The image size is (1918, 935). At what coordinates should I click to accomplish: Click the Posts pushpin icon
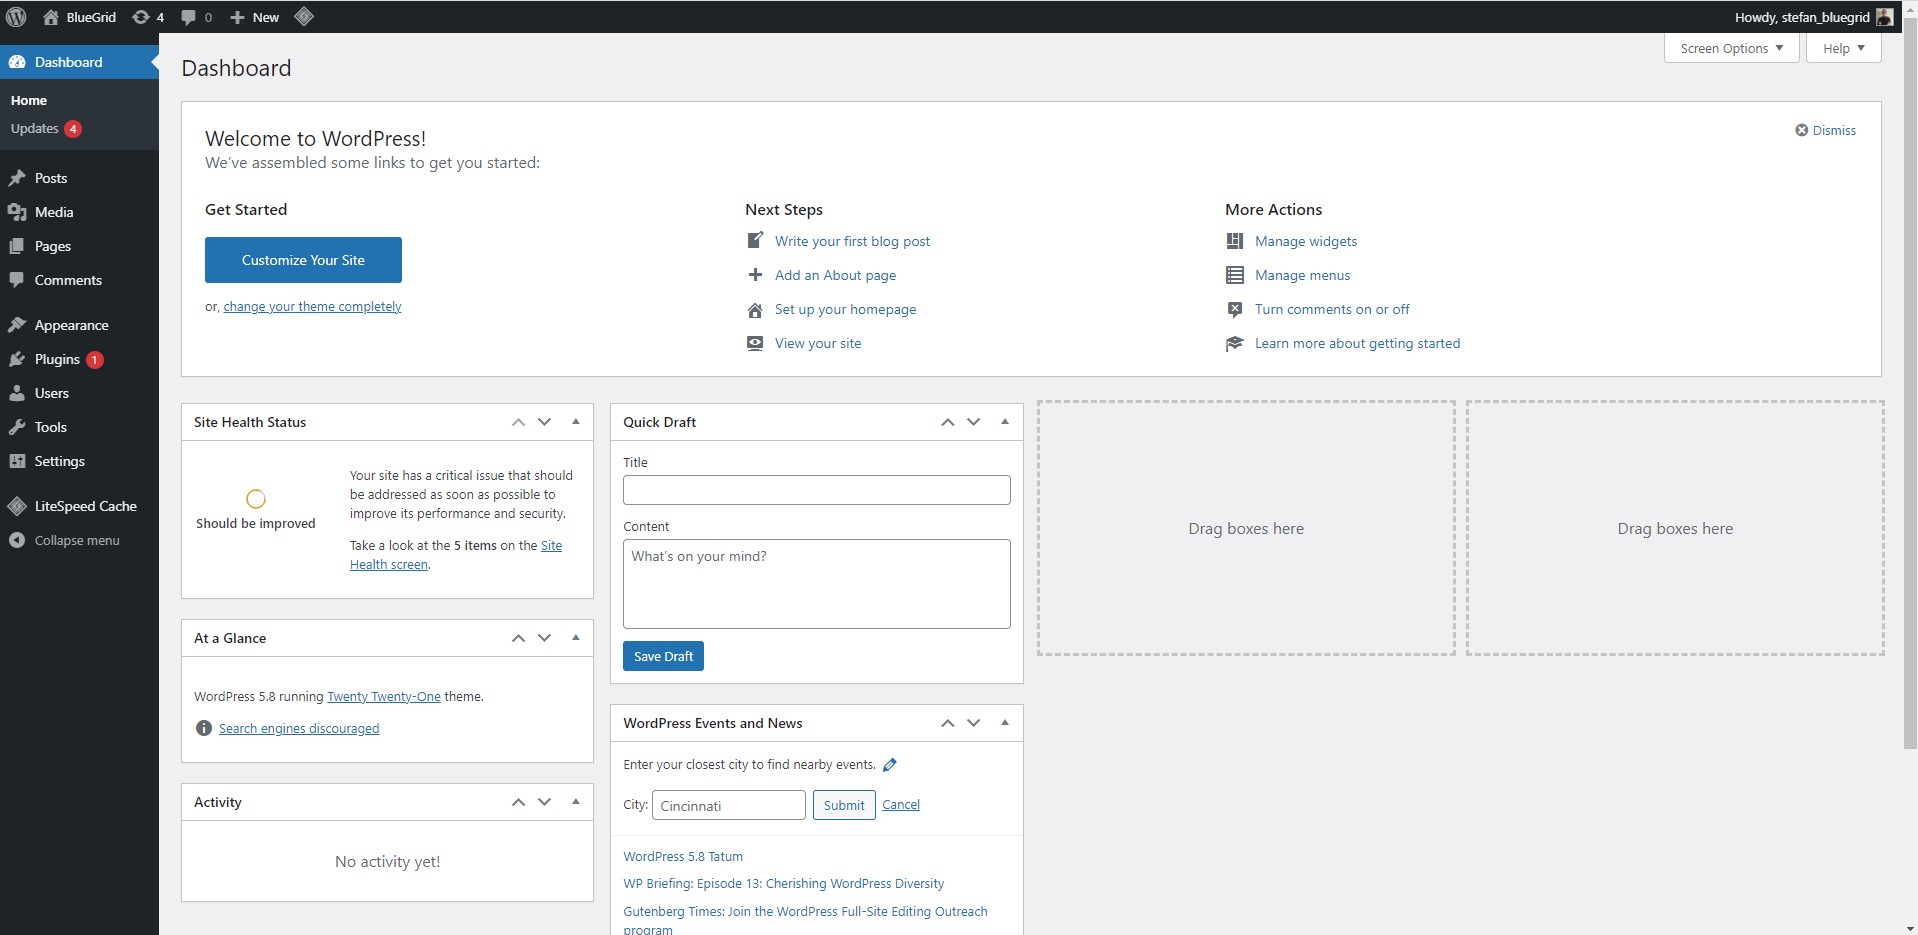[x=17, y=178]
